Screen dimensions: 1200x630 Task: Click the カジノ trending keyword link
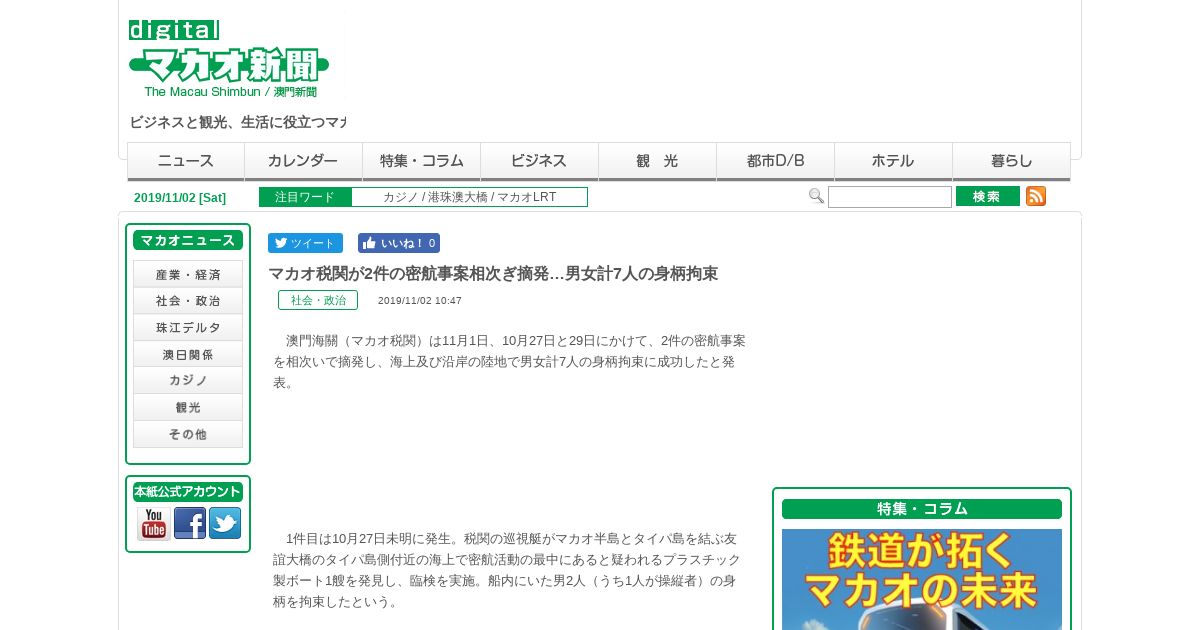(400, 197)
